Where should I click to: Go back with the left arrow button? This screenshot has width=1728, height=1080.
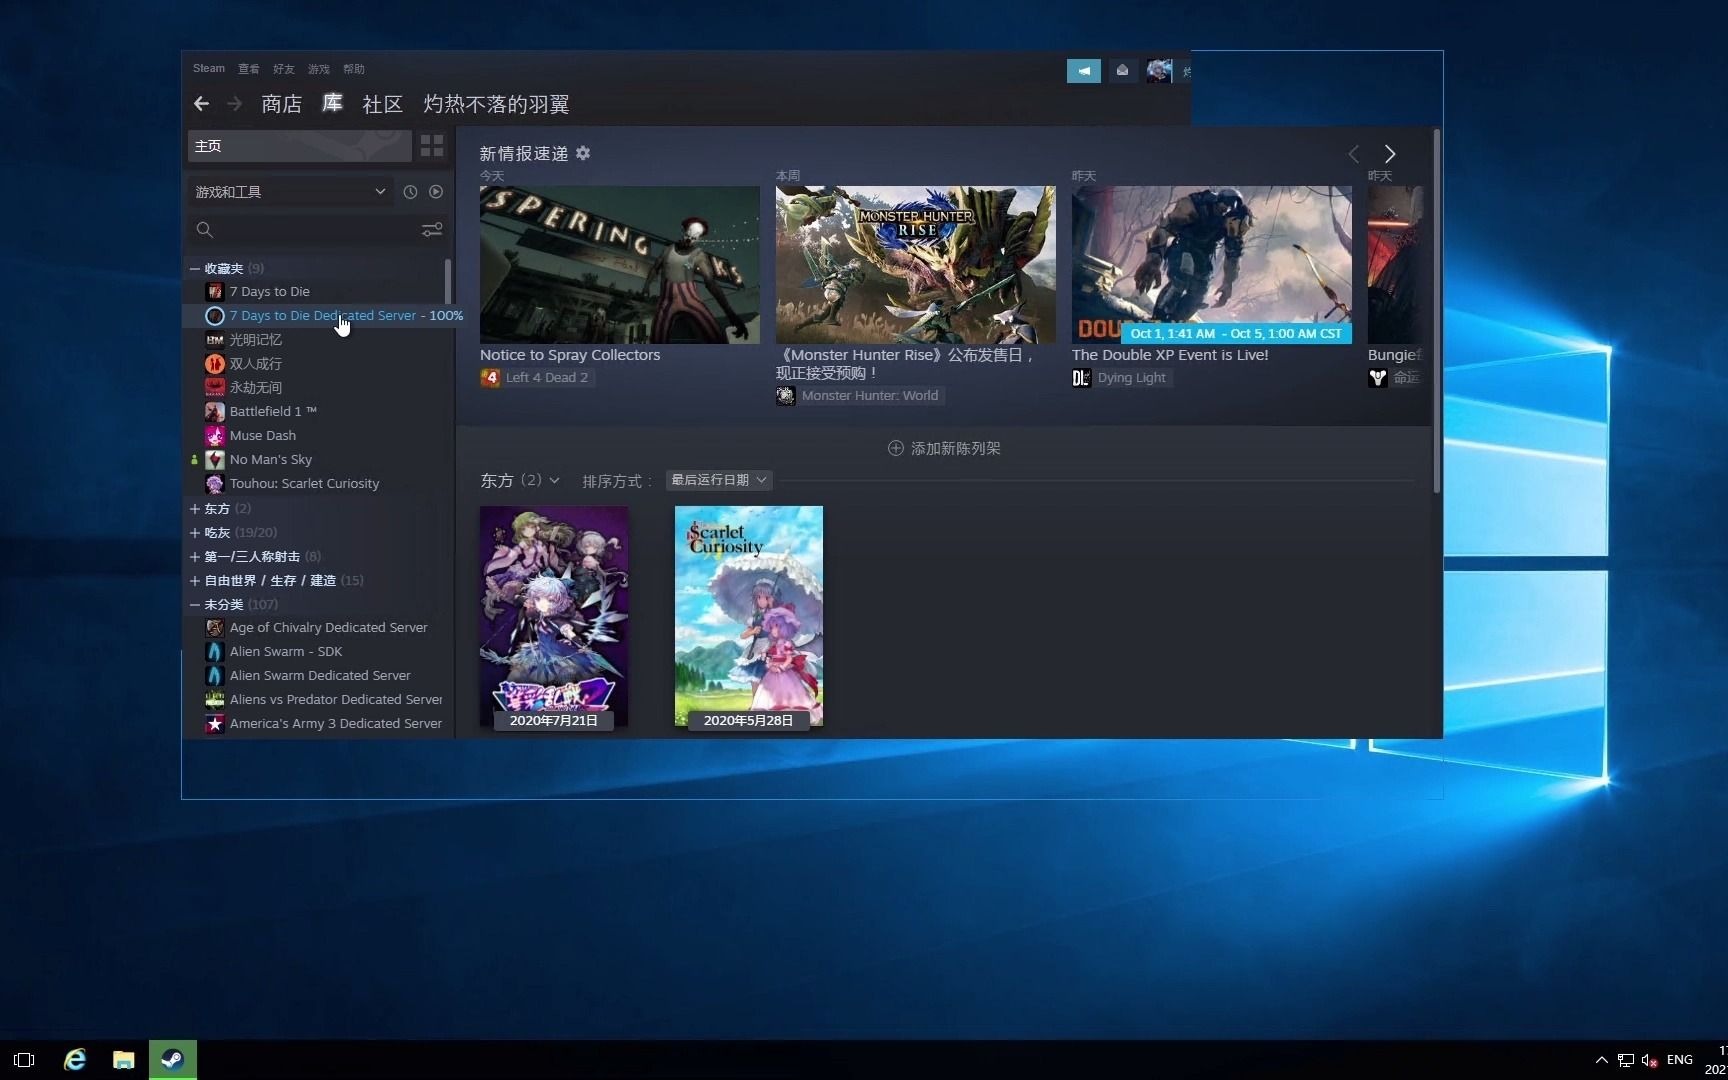tap(201, 104)
